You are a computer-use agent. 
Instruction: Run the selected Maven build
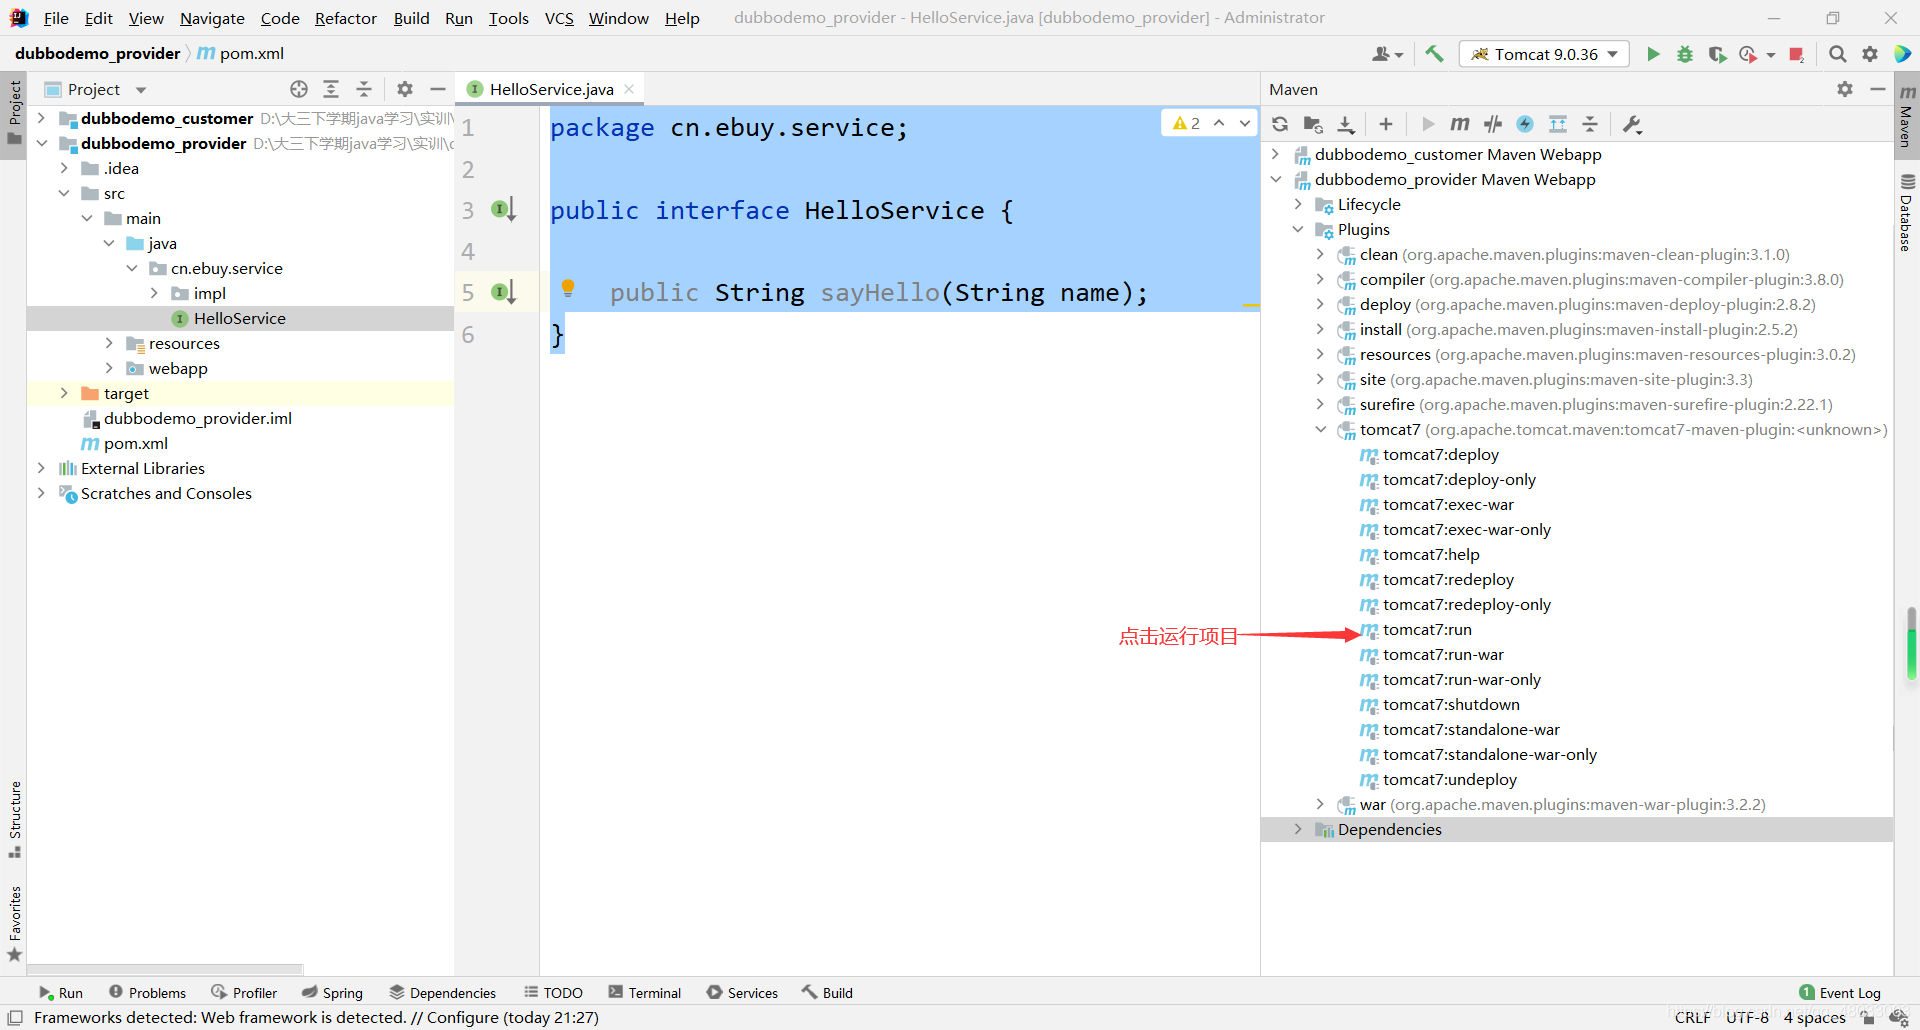coord(1428,124)
